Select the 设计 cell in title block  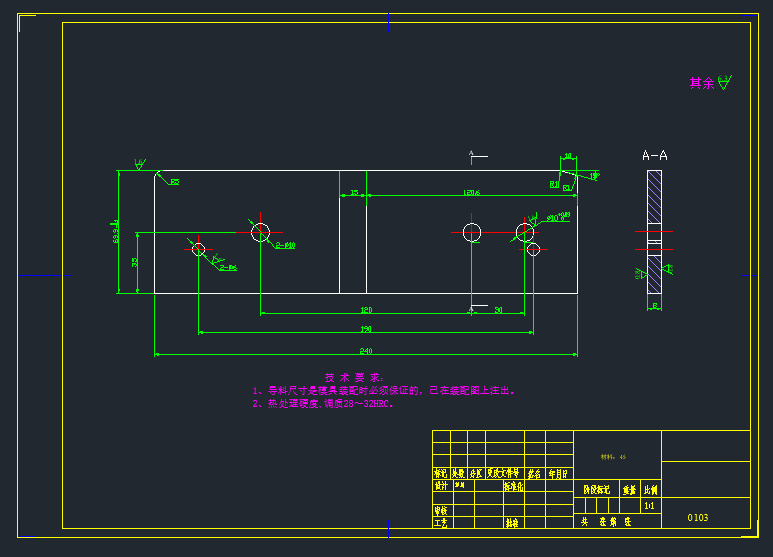(441, 486)
